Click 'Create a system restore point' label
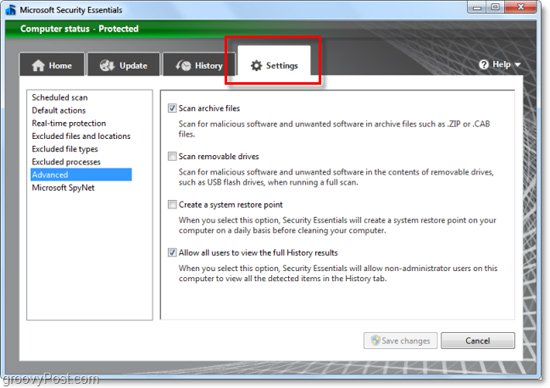Image resolution: width=550 pixels, height=388 pixels. 230,205
